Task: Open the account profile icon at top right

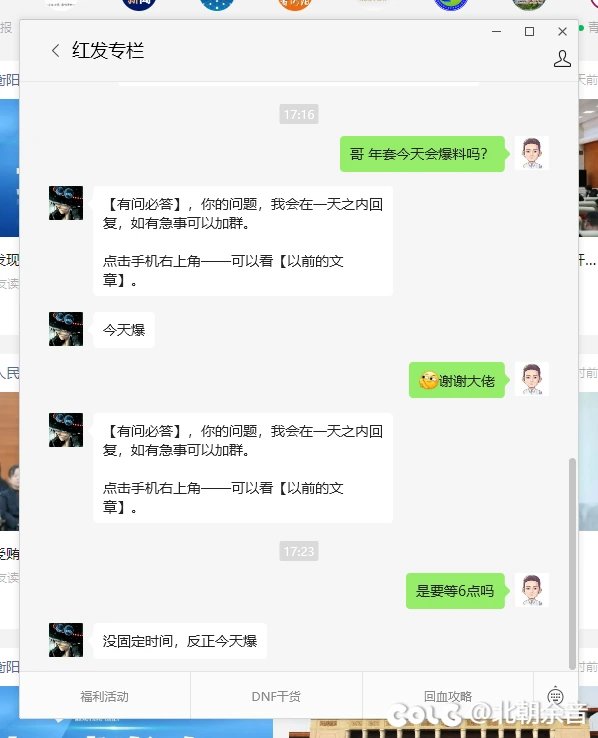Action: 562,59
